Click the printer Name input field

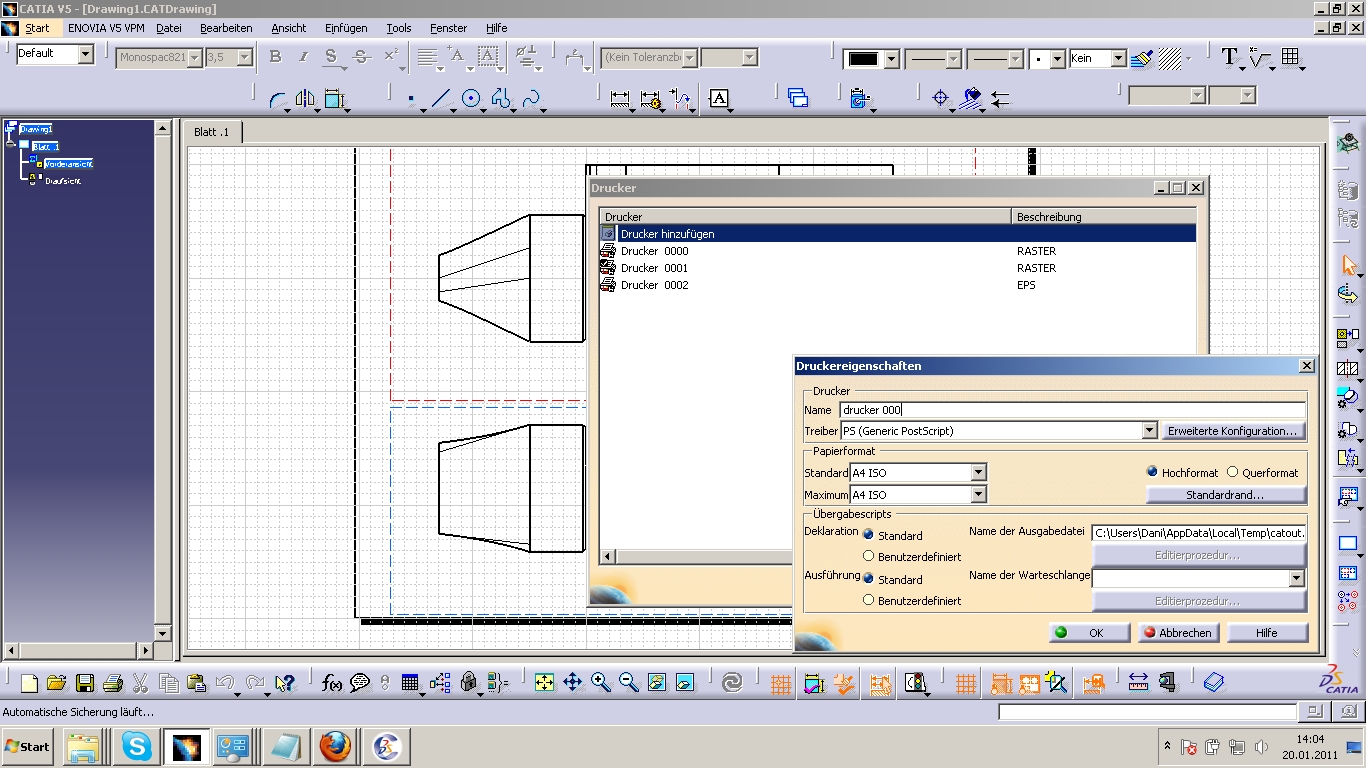[x=1072, y=410]
